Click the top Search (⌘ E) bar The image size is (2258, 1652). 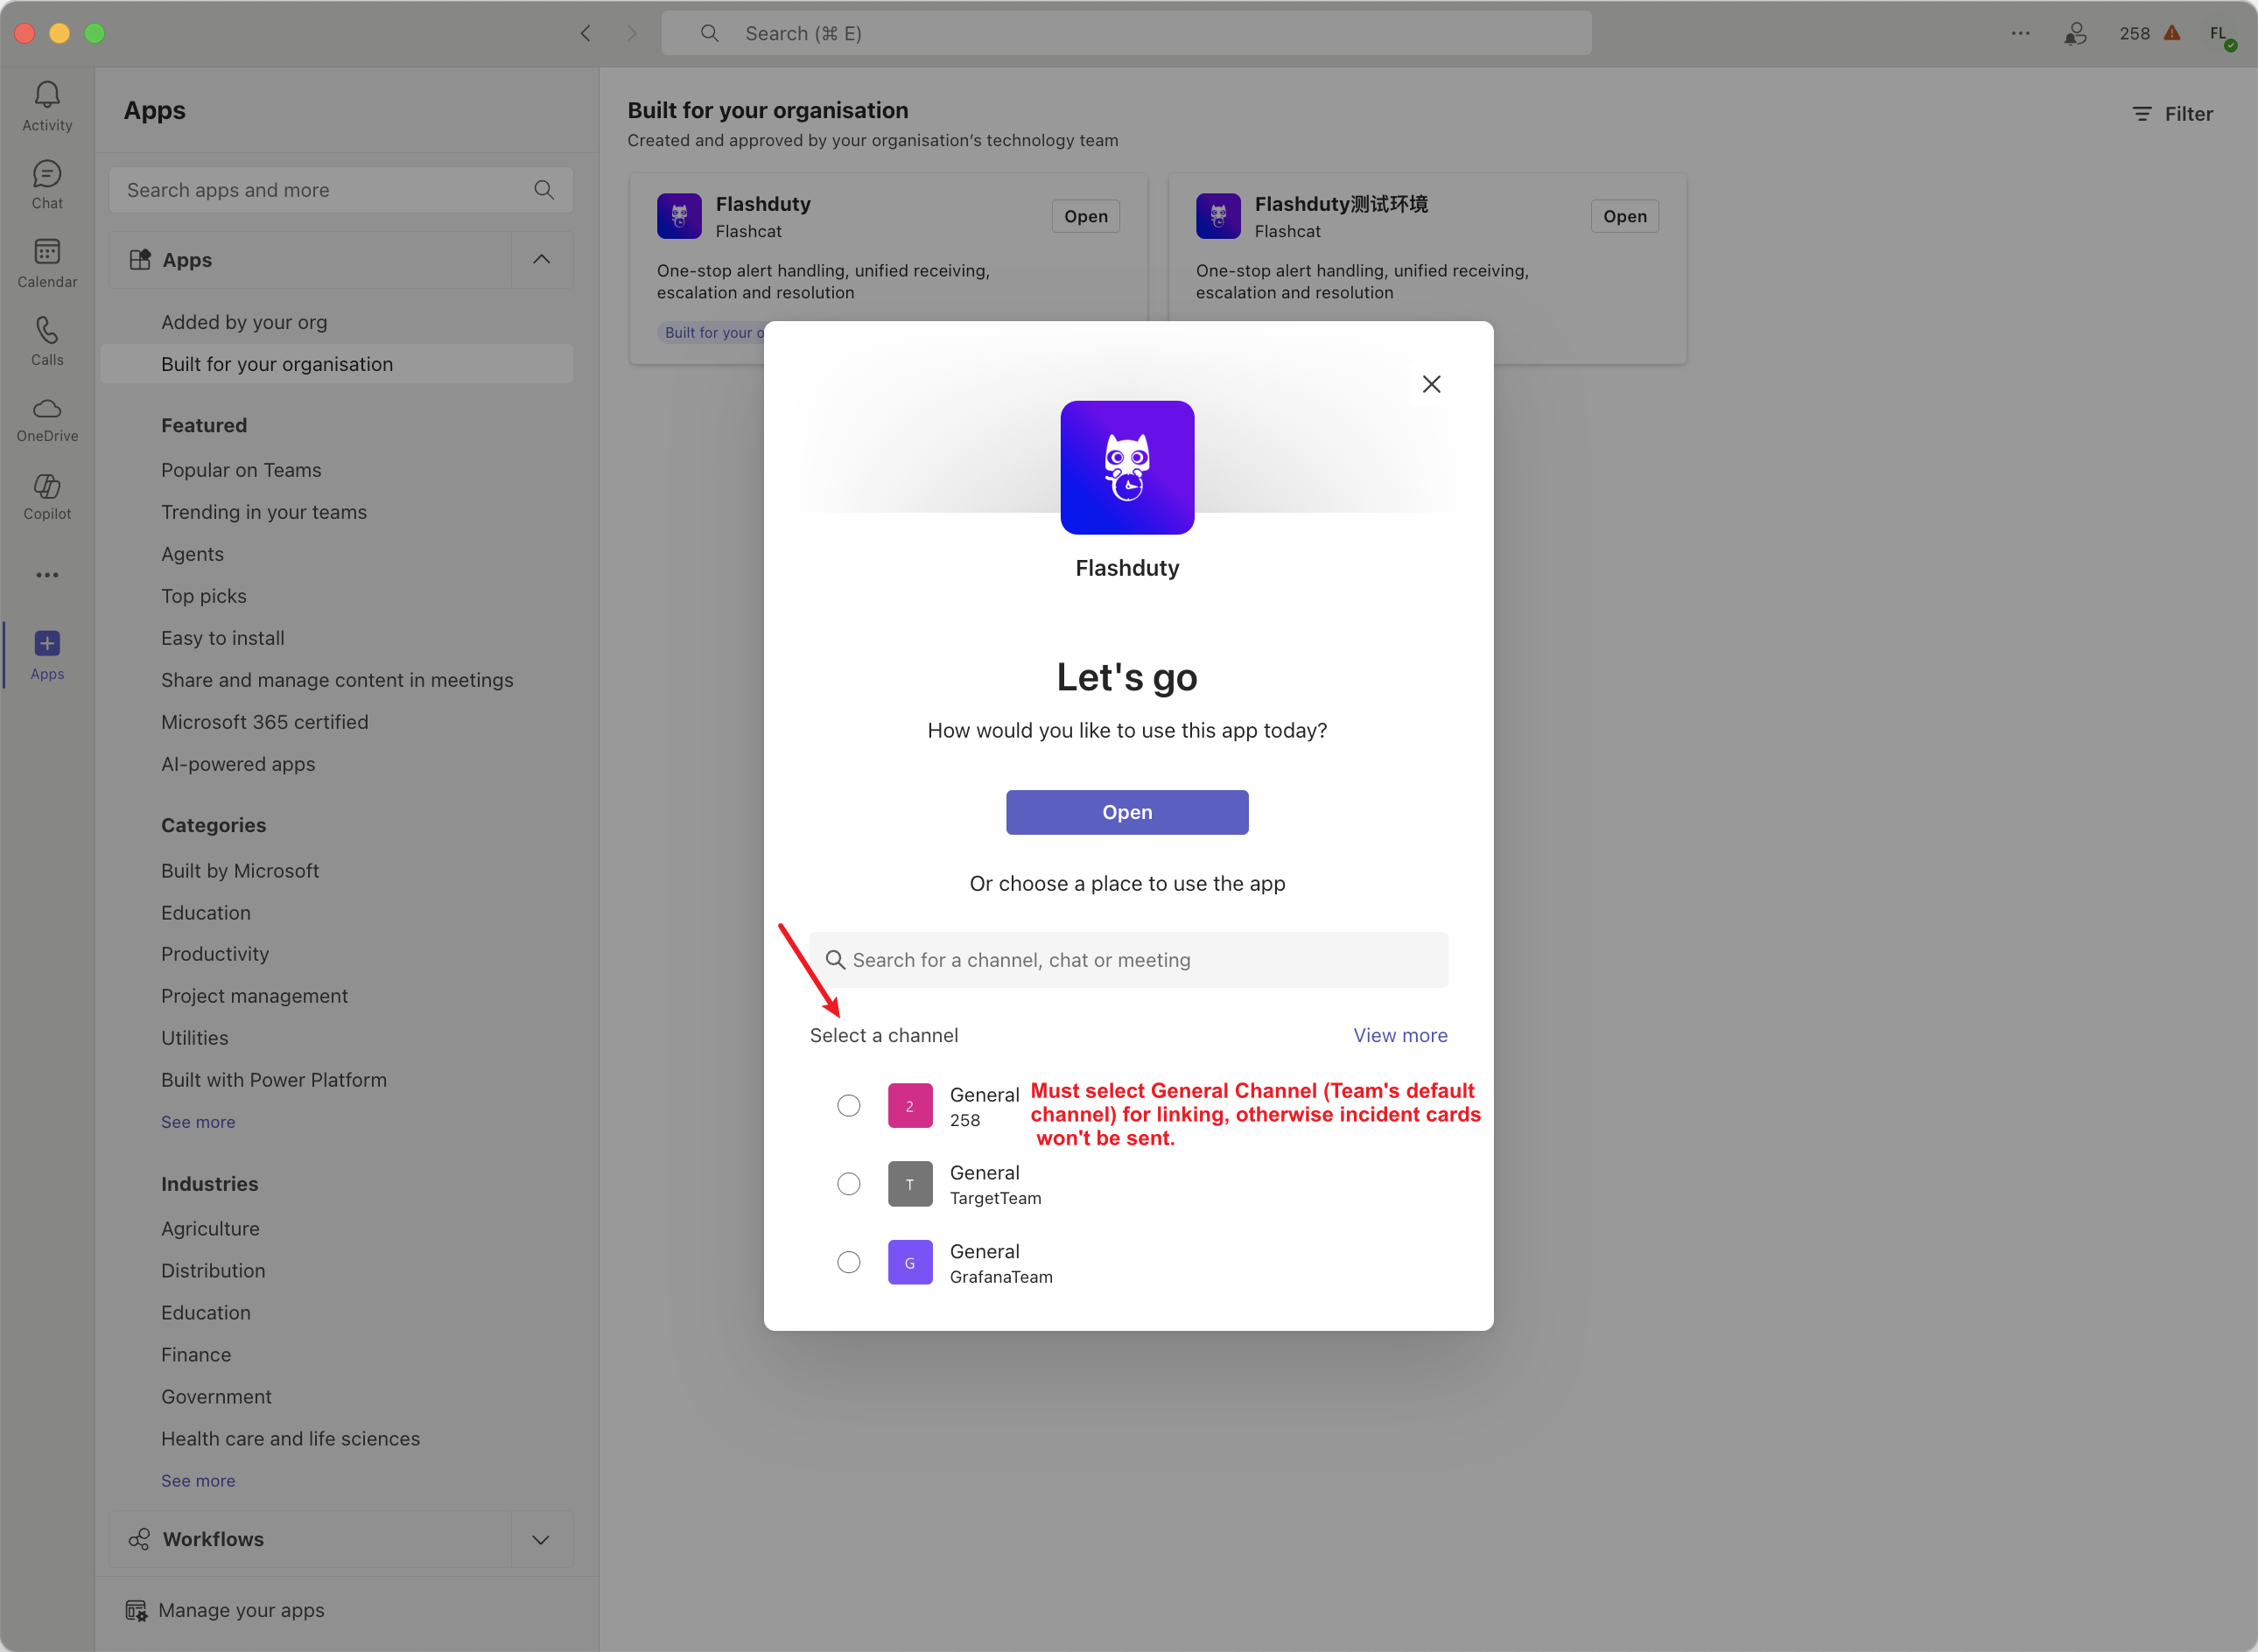point(1126,33)
